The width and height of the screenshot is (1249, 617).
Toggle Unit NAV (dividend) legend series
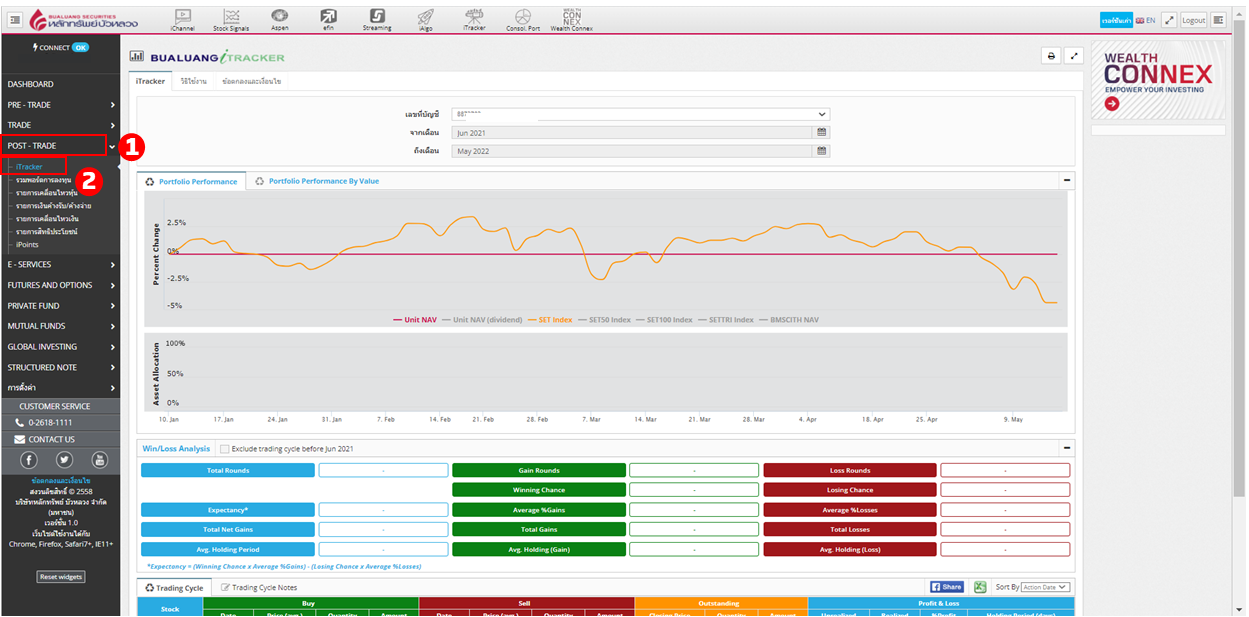click(x=483, y=320)
